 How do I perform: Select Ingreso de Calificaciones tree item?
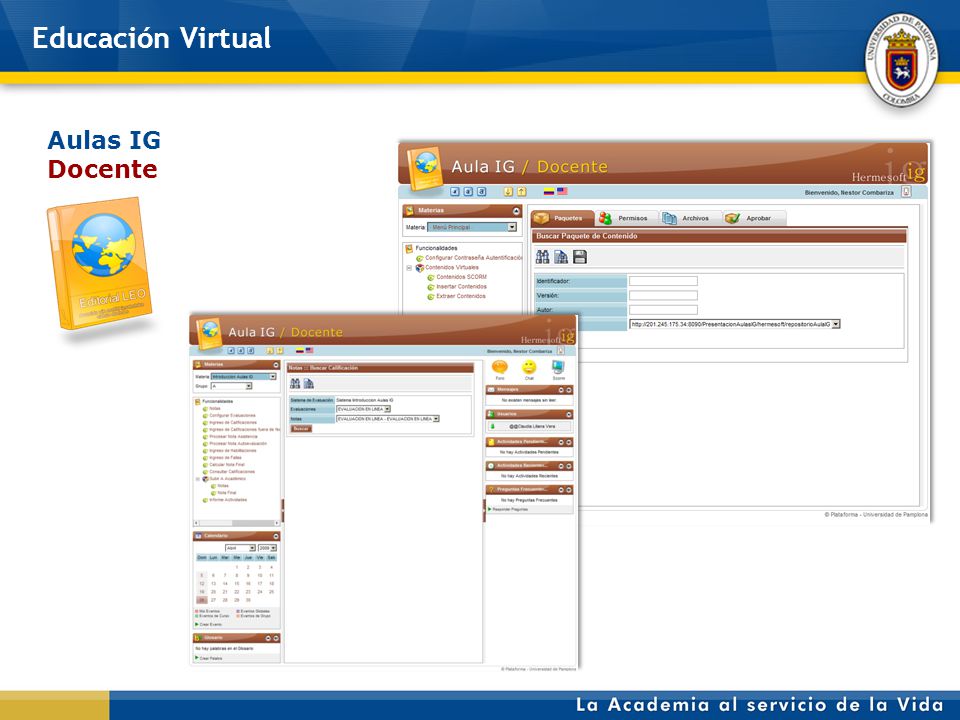pos(233,422)
